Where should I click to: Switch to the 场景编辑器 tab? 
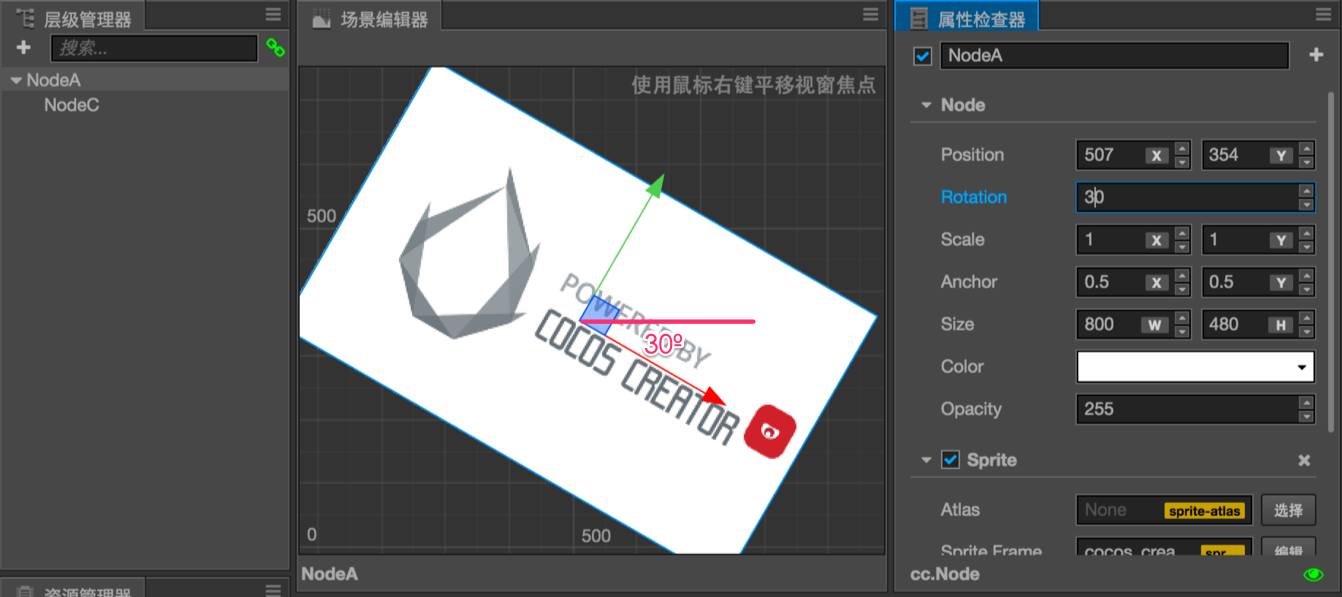370,16
